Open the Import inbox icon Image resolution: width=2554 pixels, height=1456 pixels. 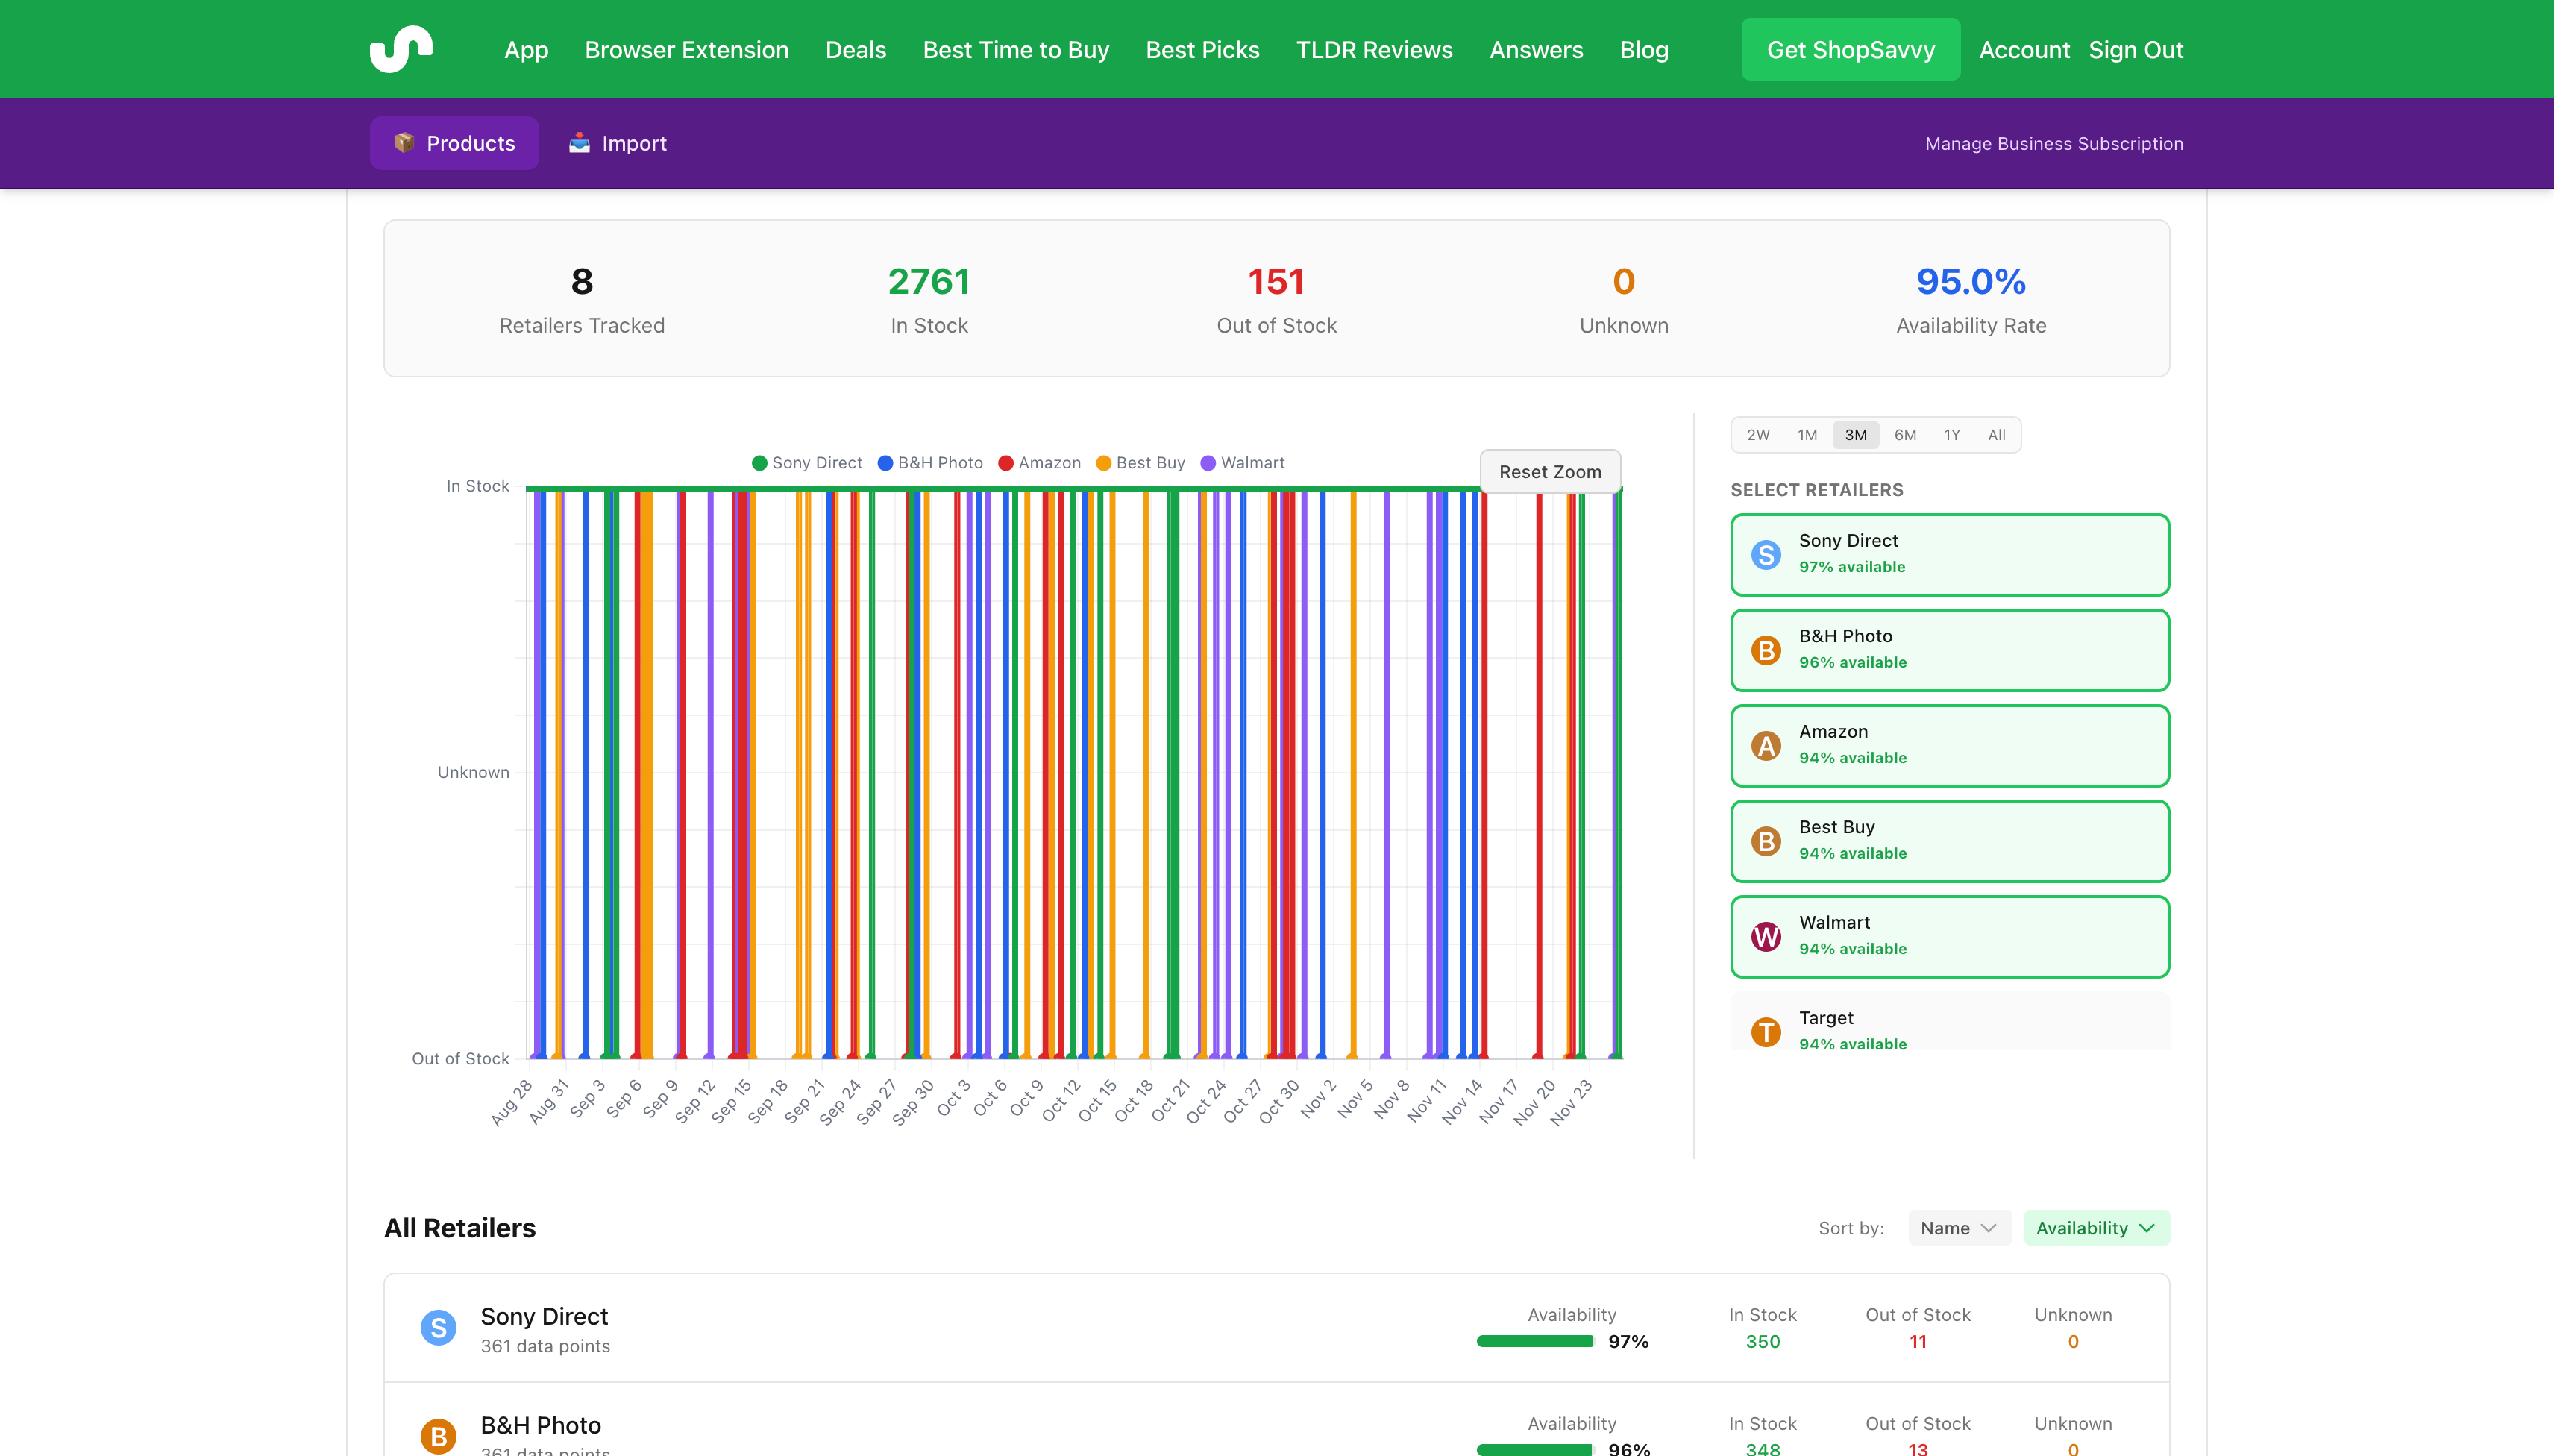[x=580, y=142]
